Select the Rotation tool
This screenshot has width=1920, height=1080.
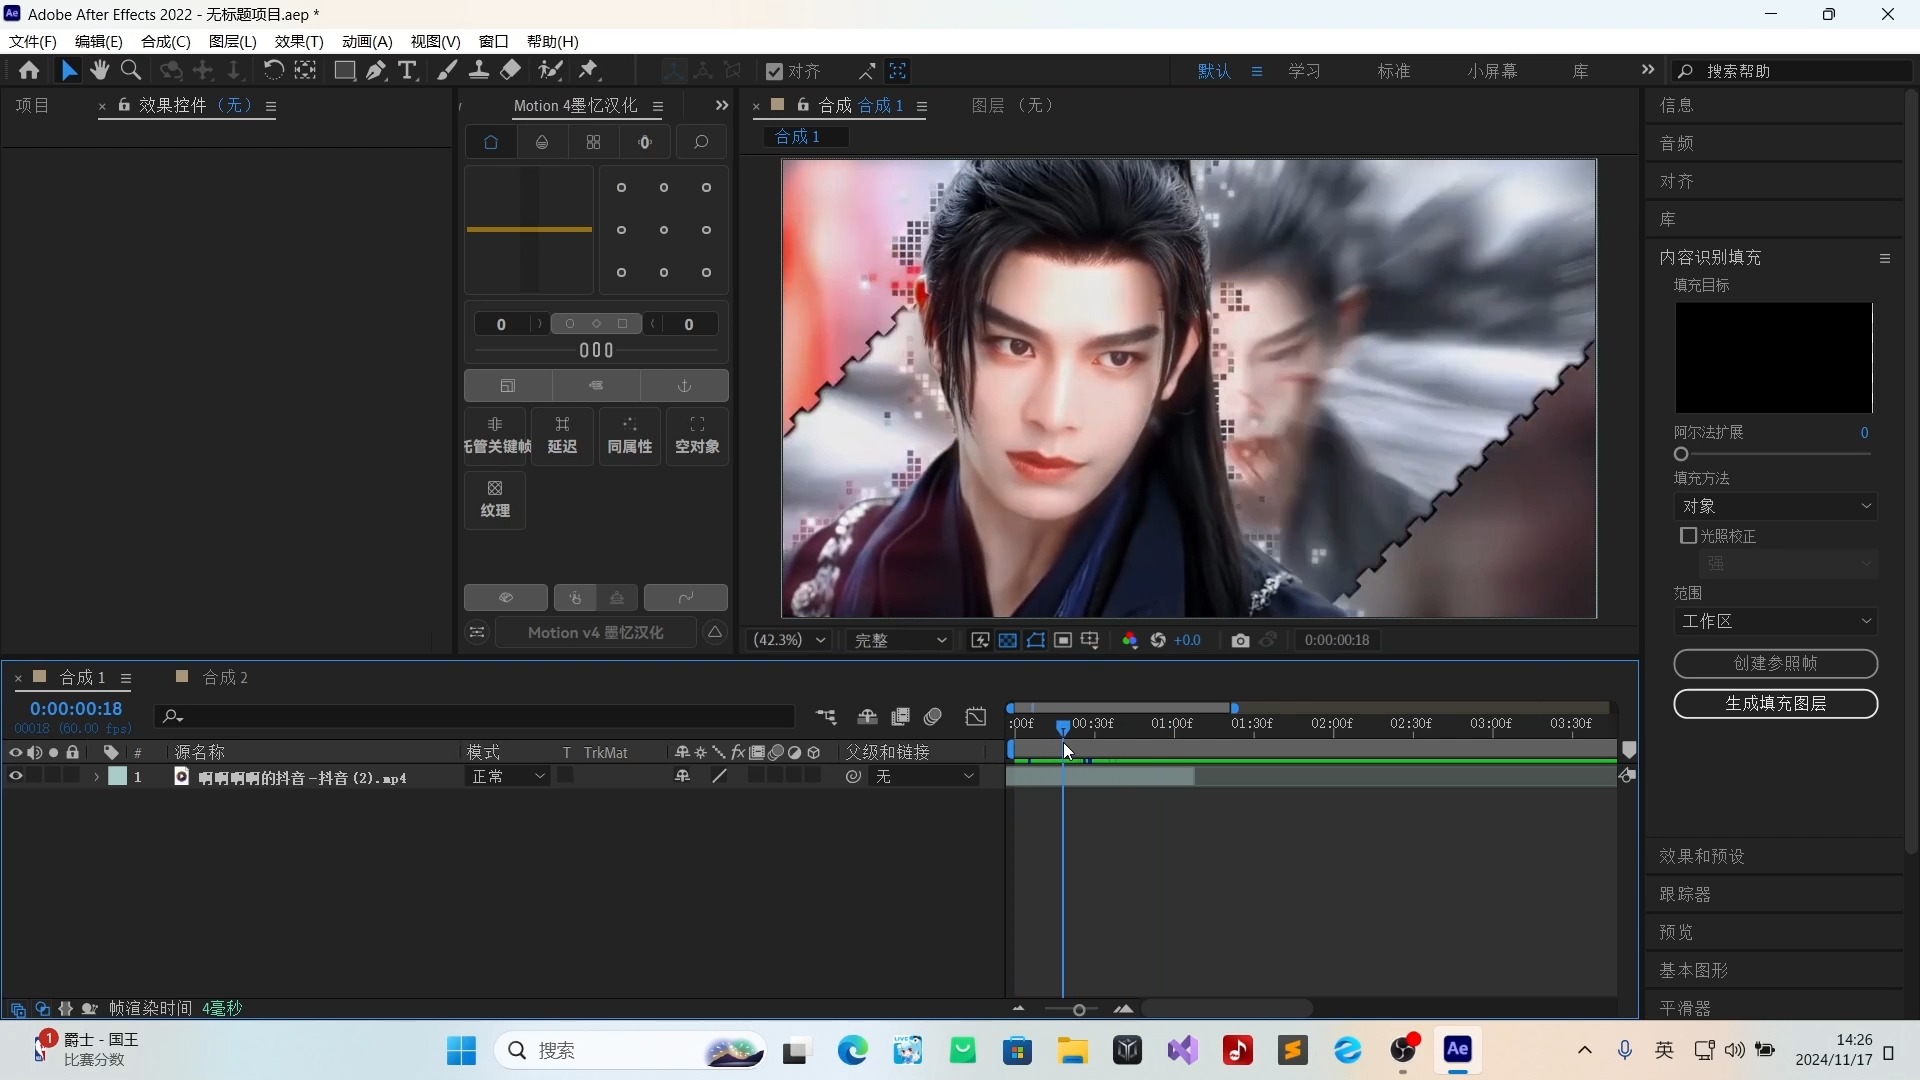[273, 71]
